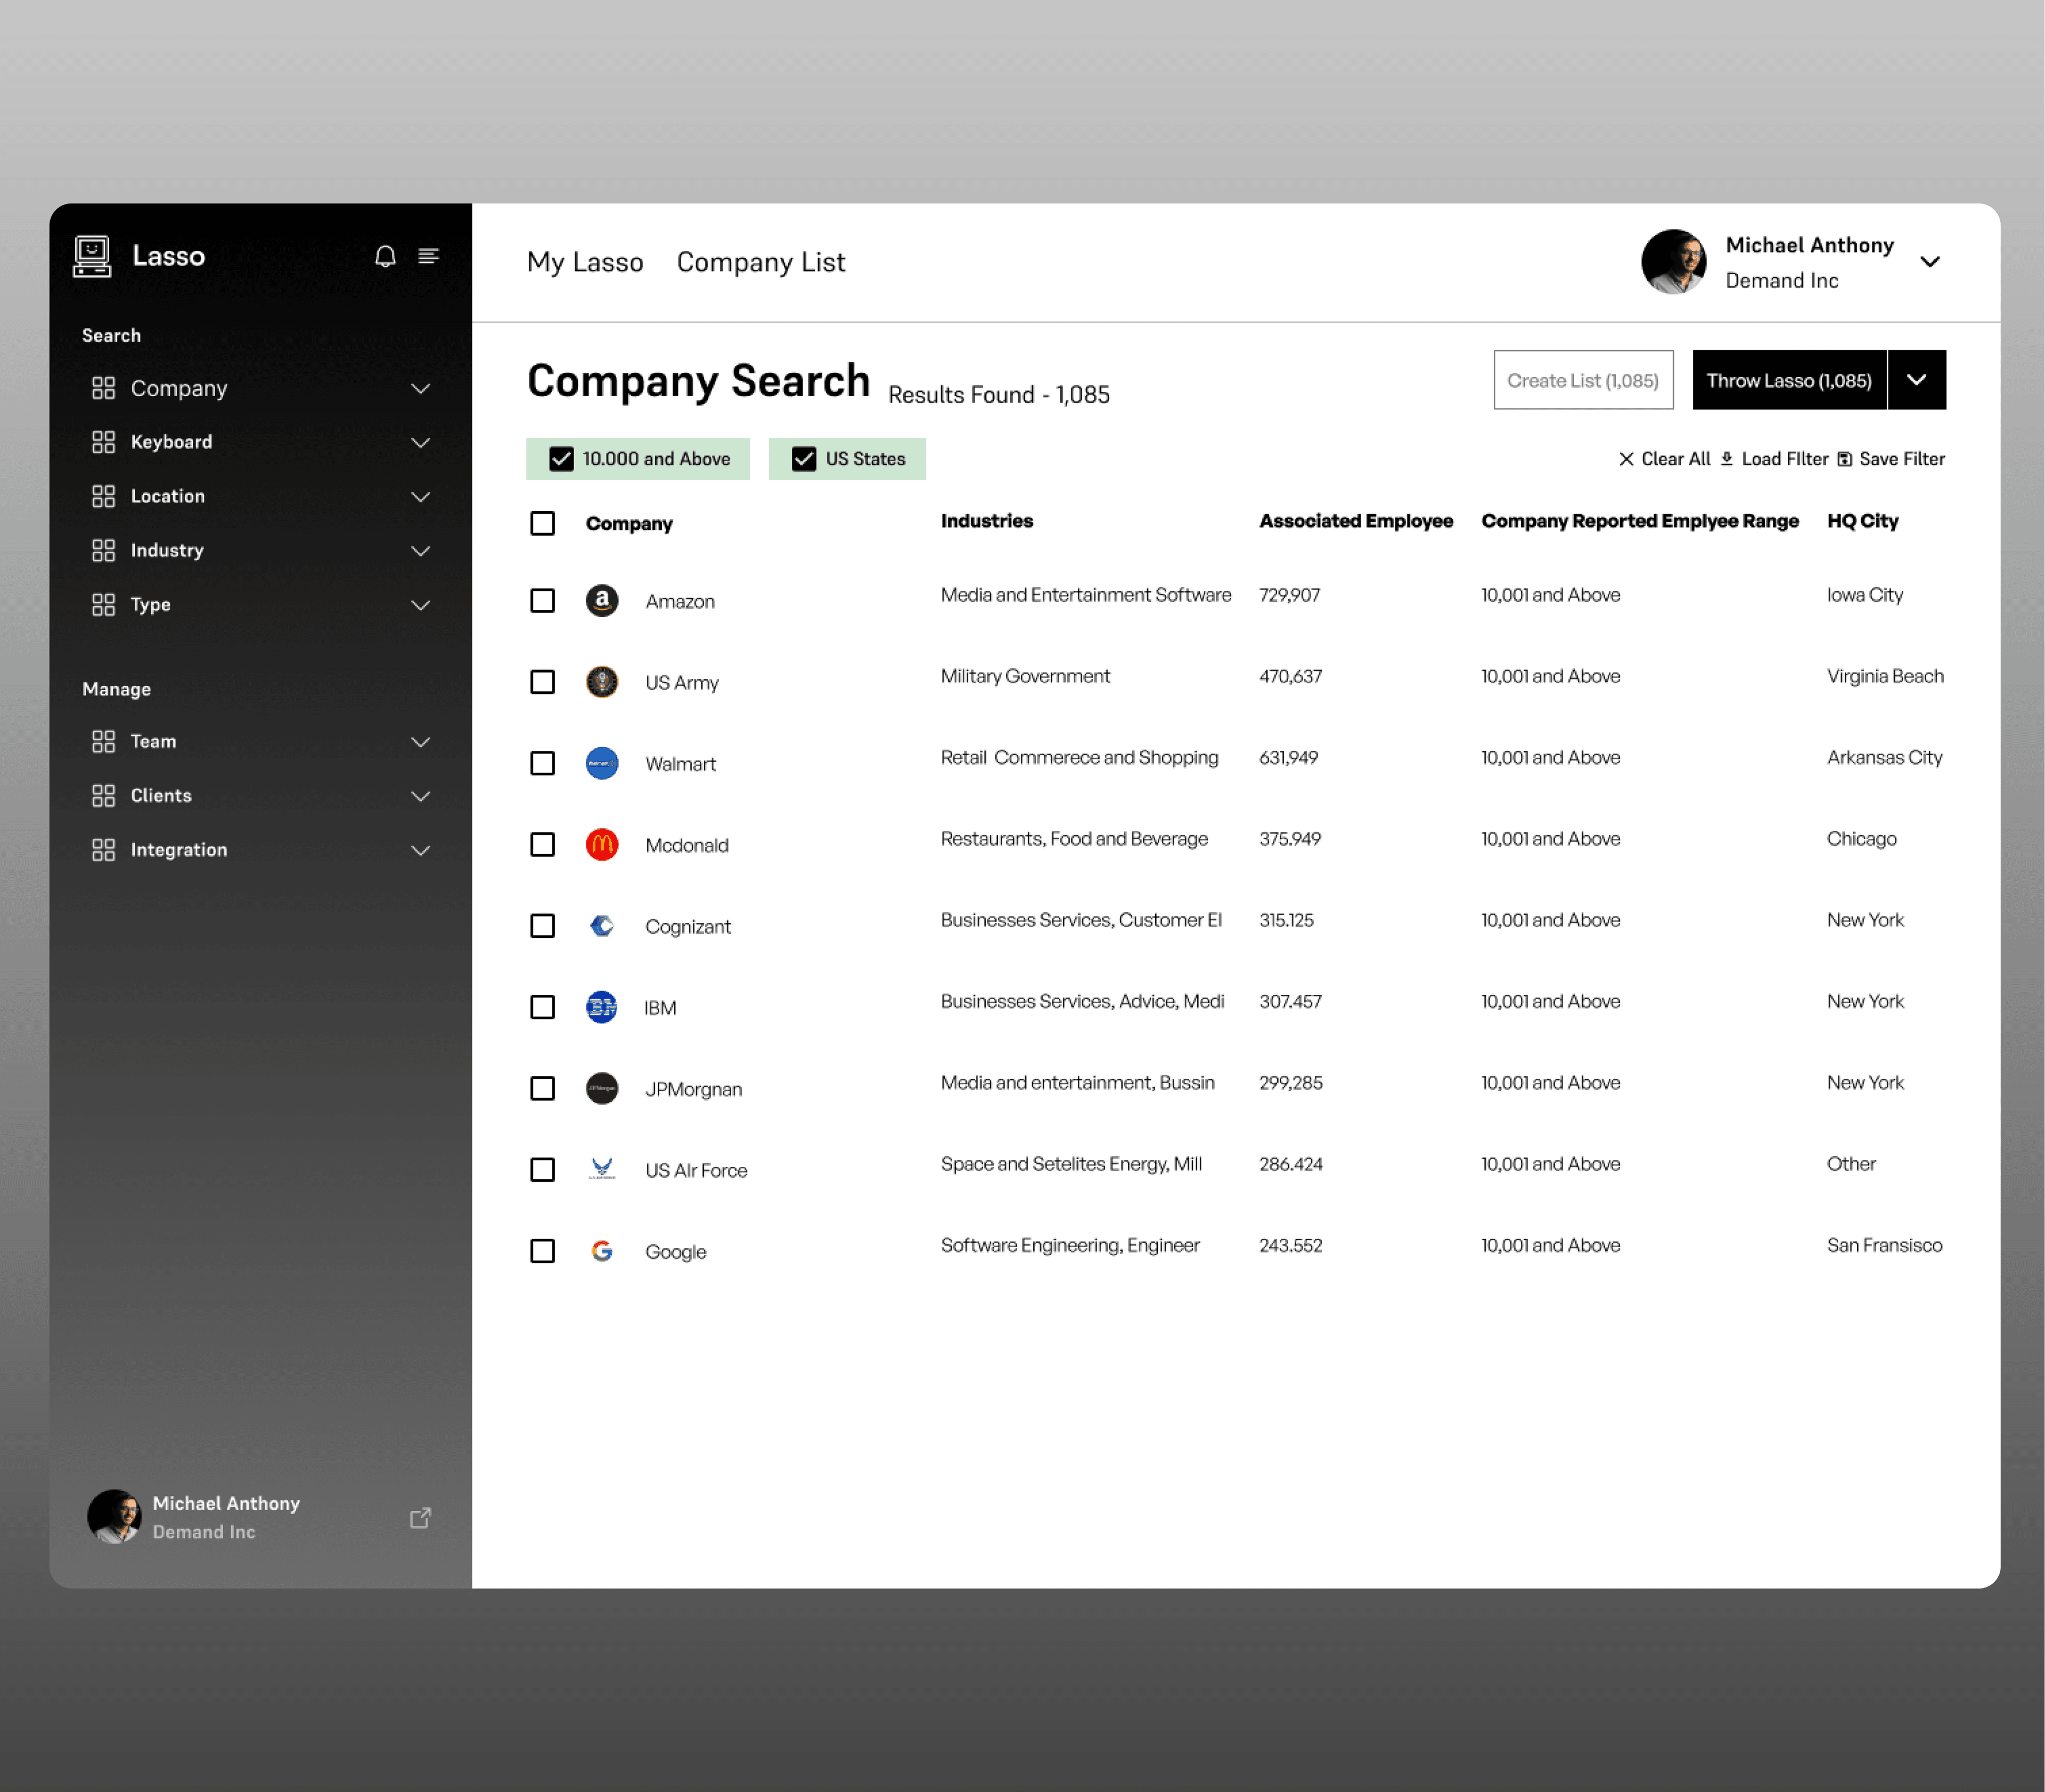Click the IBM logo icon
Screen dimensions: 2045x1792
point(601,1007)
